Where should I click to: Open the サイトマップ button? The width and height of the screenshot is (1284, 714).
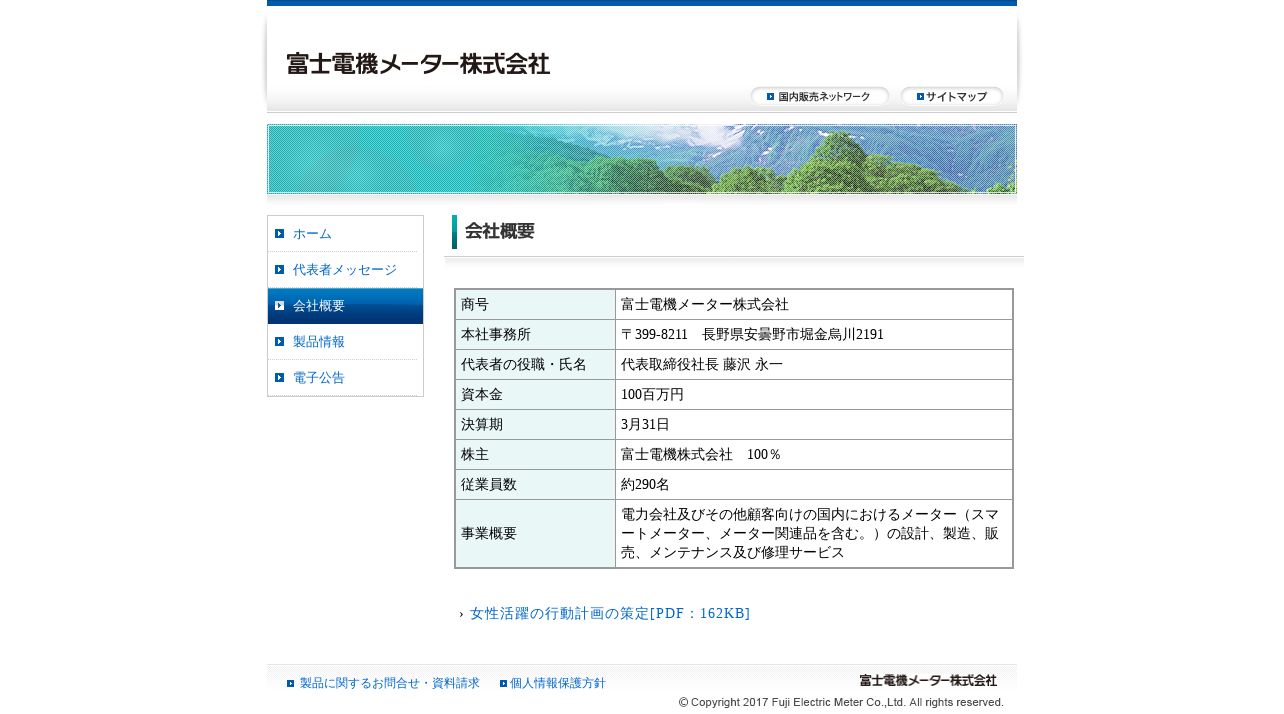[x=952, y=96]
